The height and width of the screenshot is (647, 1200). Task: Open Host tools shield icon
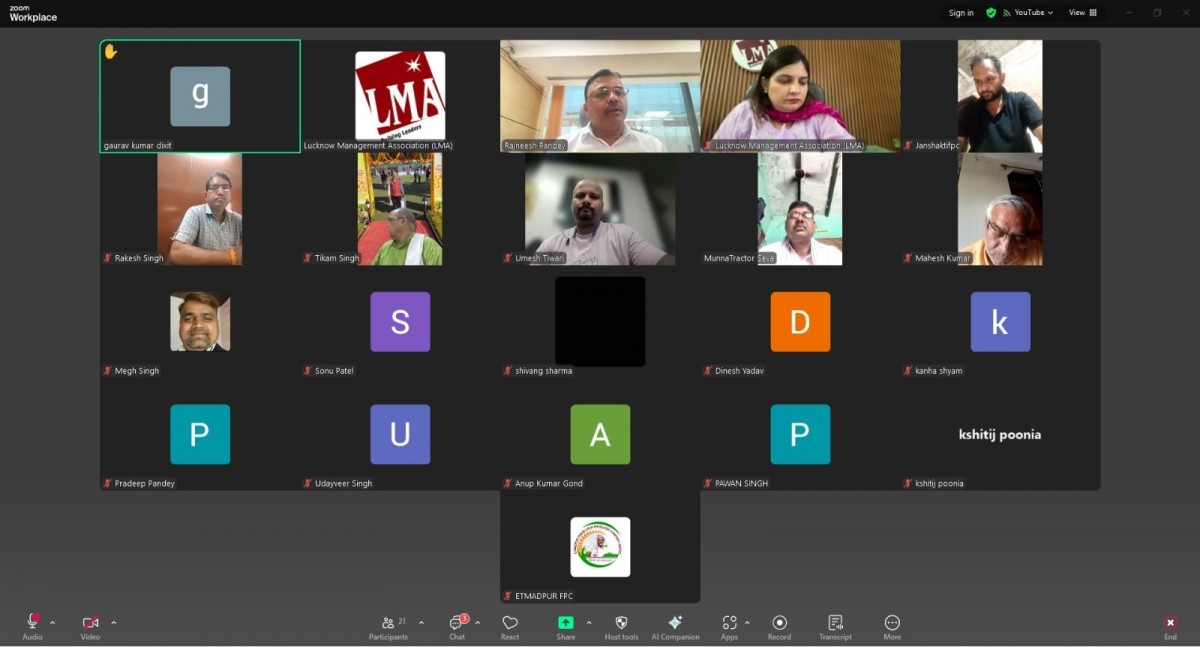point(621,624)
